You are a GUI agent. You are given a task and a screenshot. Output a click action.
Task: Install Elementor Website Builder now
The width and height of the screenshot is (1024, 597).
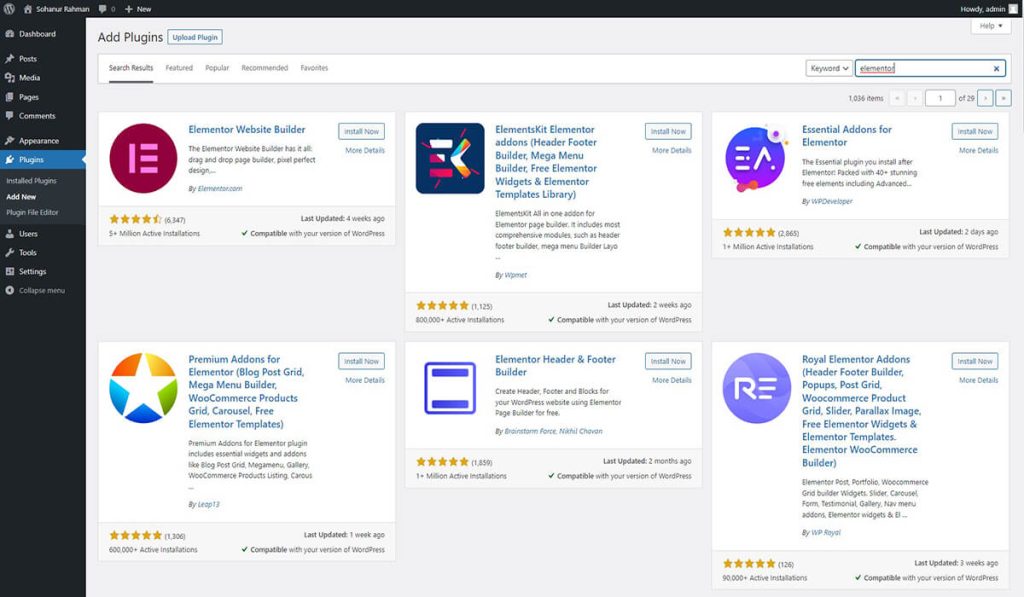(361, 131)
